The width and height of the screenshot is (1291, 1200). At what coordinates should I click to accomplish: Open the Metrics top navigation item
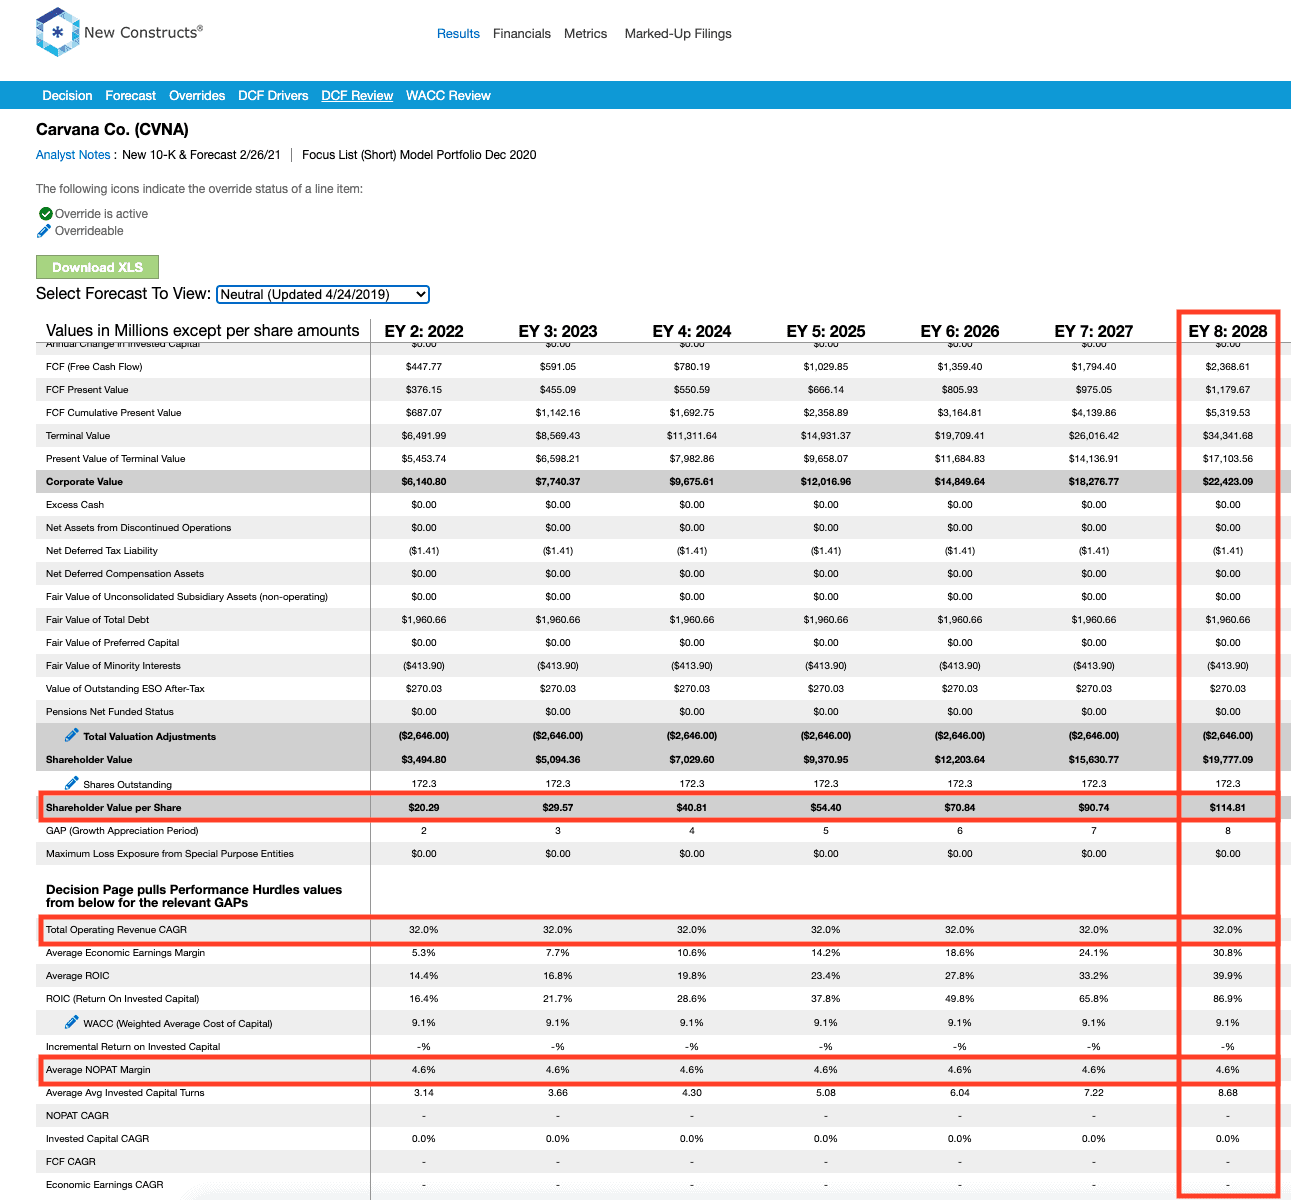pos(586,34)
